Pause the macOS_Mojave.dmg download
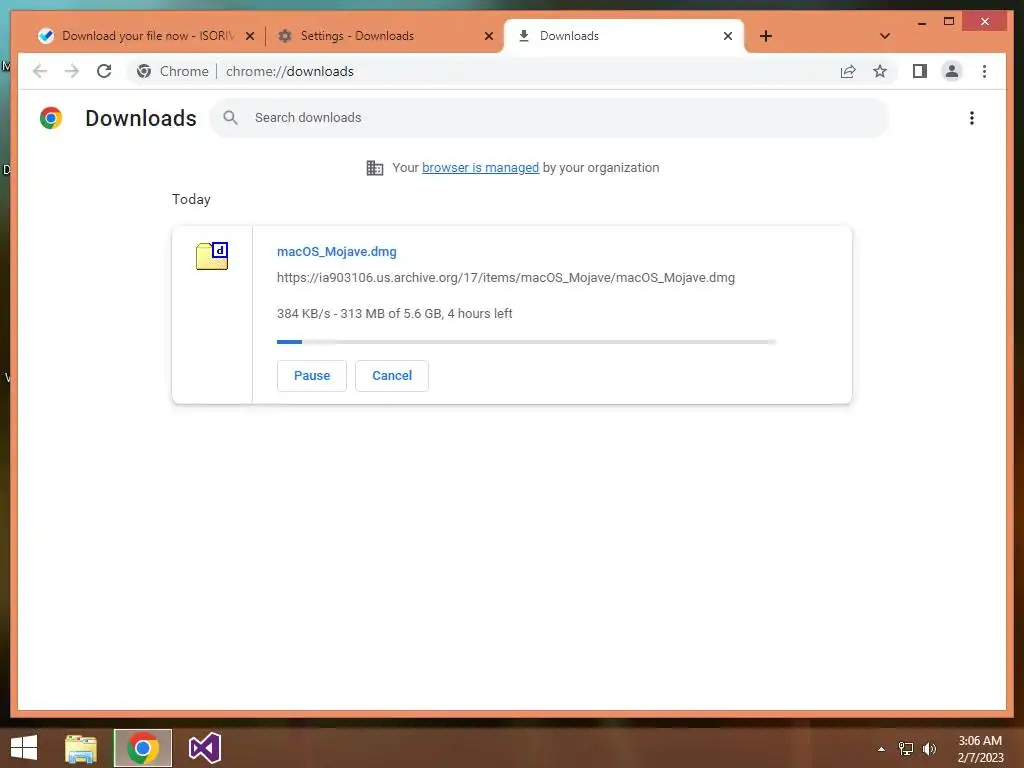Viewport: 1024px width, 768px height. pyautogui.click(x=312, y=376)
